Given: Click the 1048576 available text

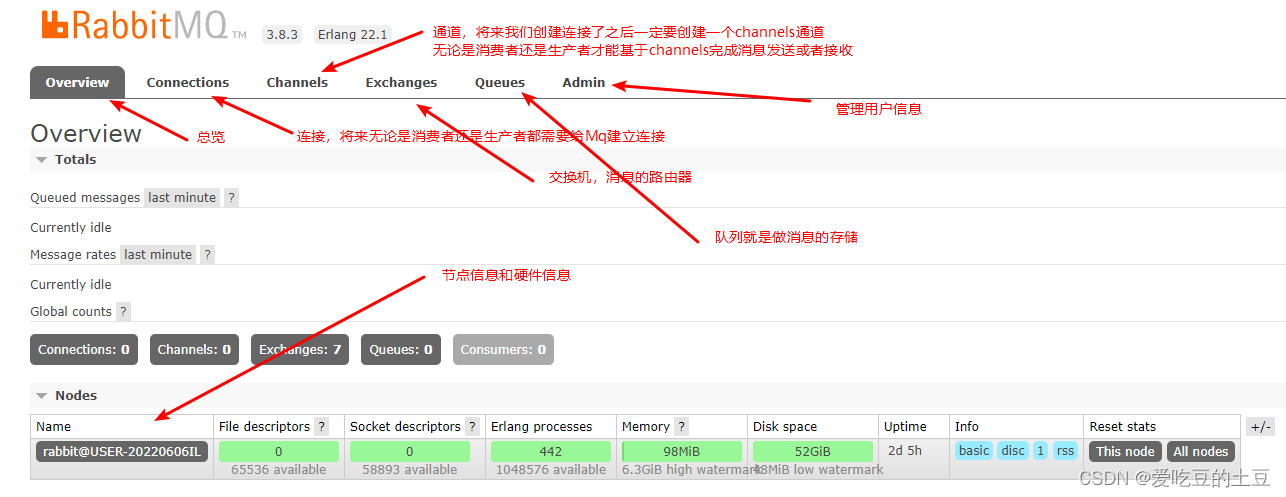Looking at the screenshot, I should tap(551, 469).
